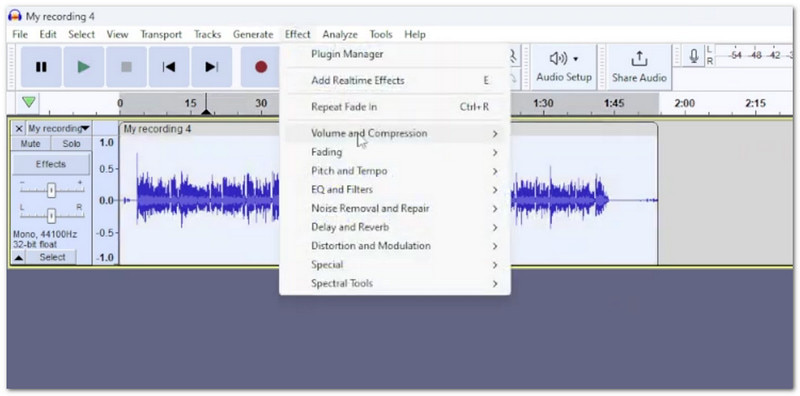Open the View menu
Image resolution: width=800 pixels, height=396 pixels.
click(117, 35)
